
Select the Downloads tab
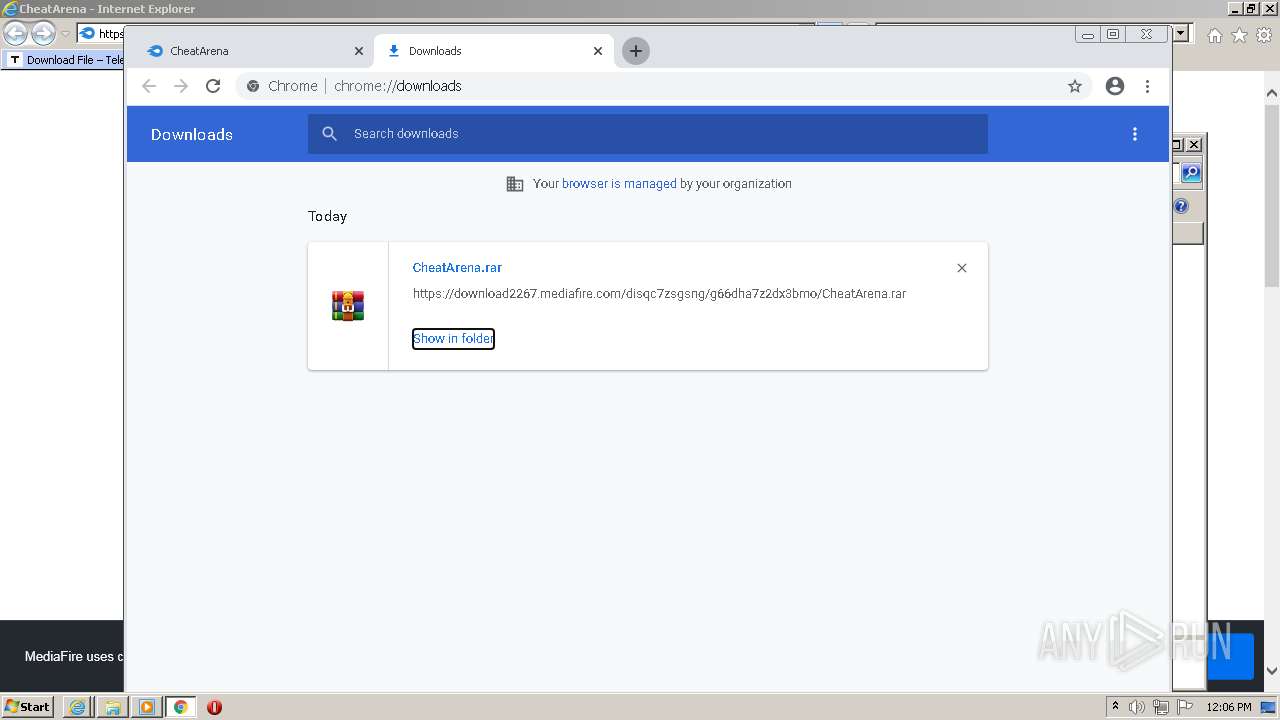tap(494, 51)
